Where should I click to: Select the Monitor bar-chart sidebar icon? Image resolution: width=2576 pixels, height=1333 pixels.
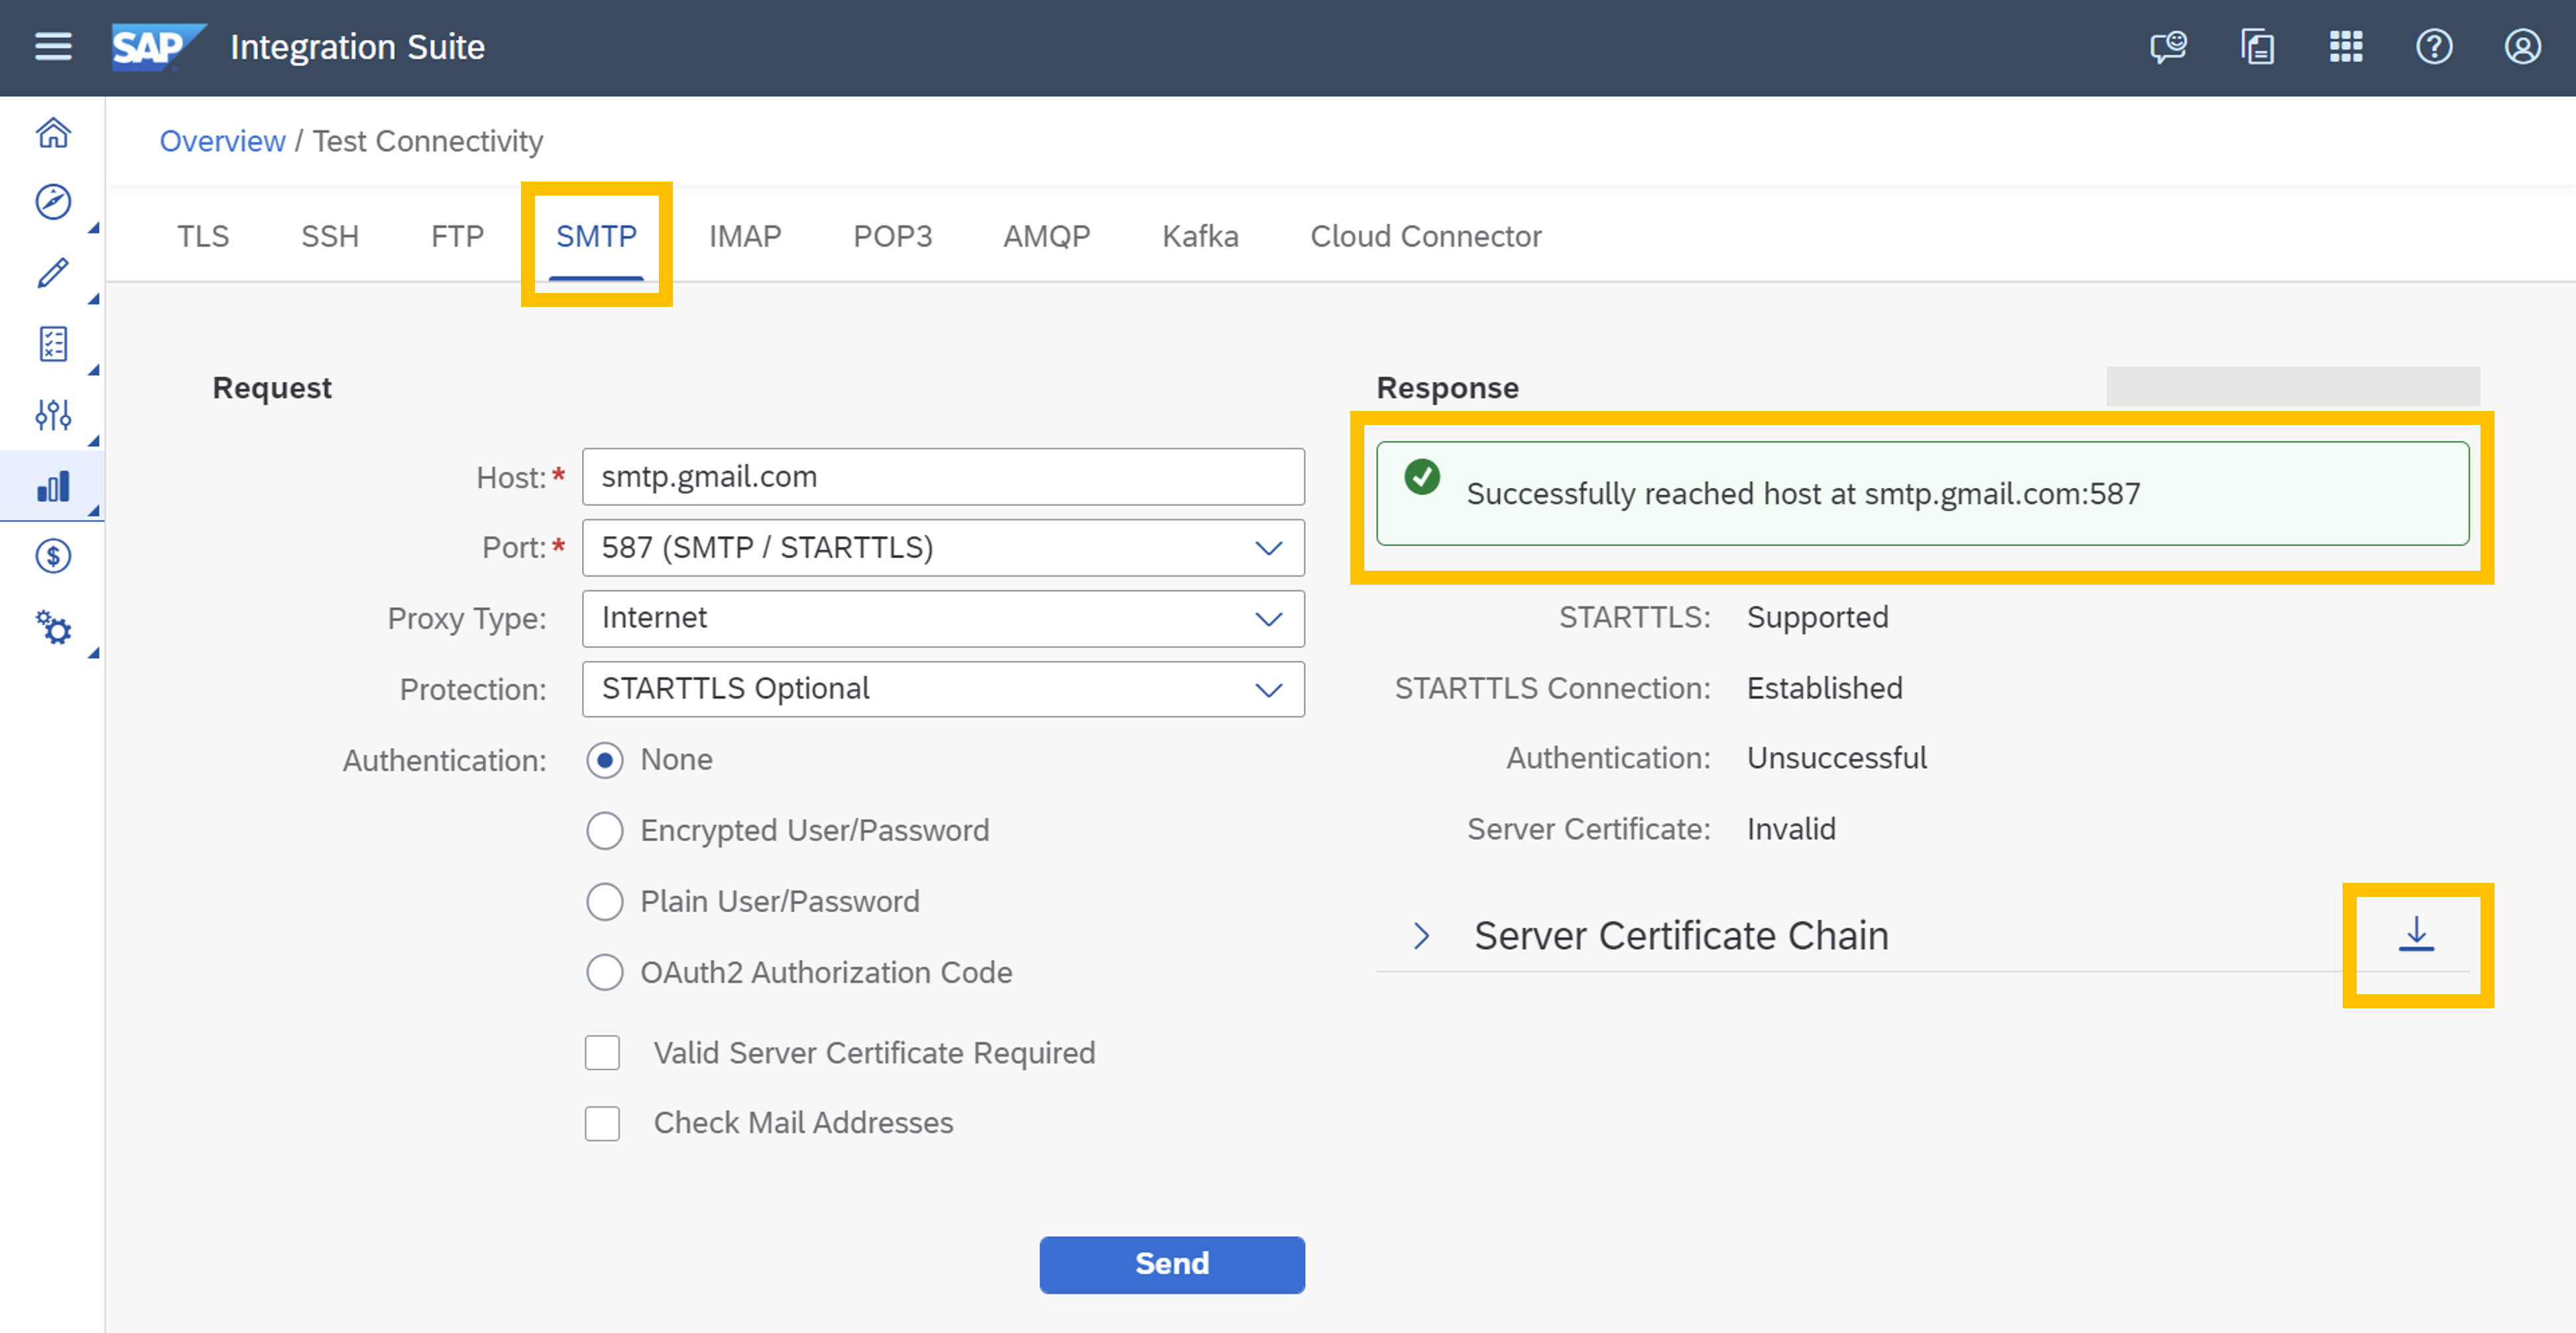coord(53,485)
